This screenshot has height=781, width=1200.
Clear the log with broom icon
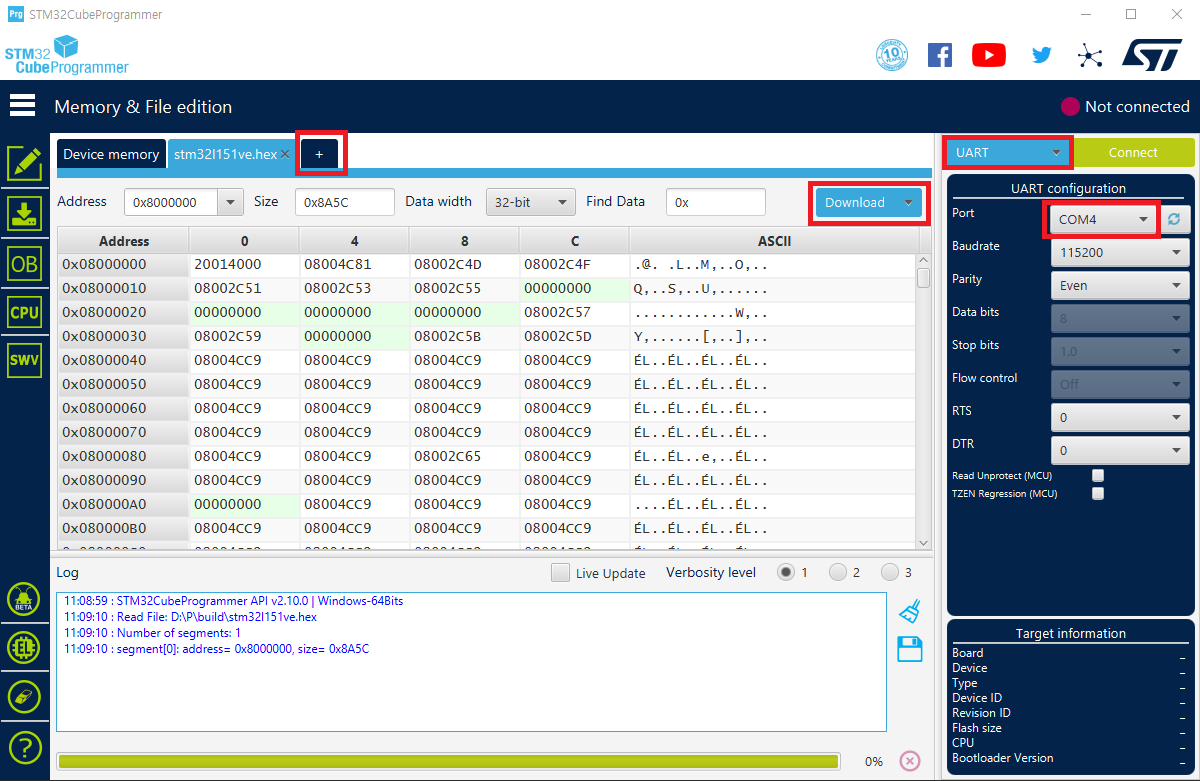[x=909, y=611]
